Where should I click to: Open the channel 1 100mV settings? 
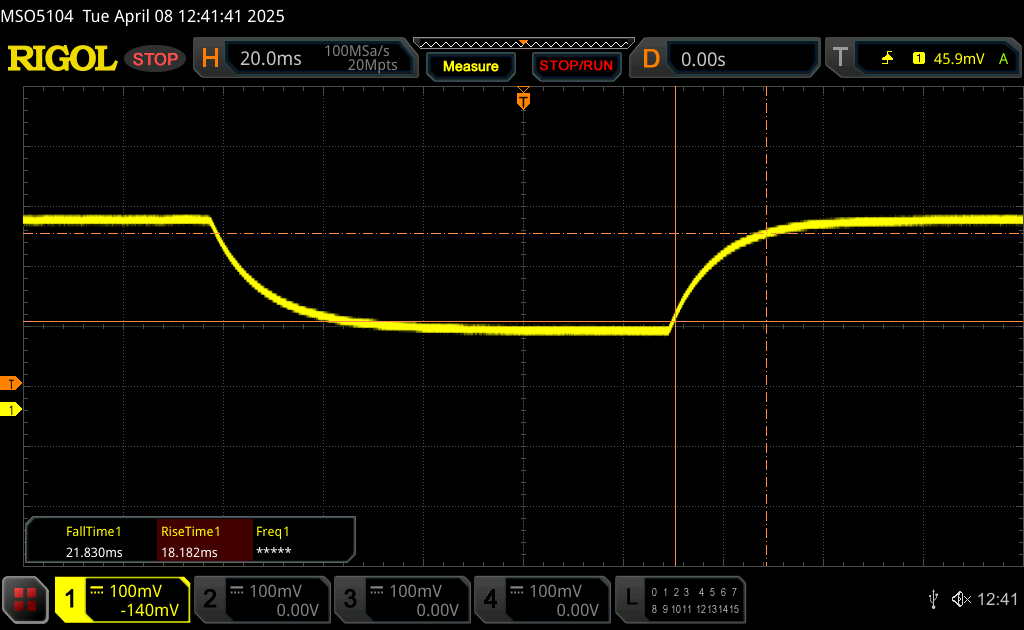coord(122,599)
